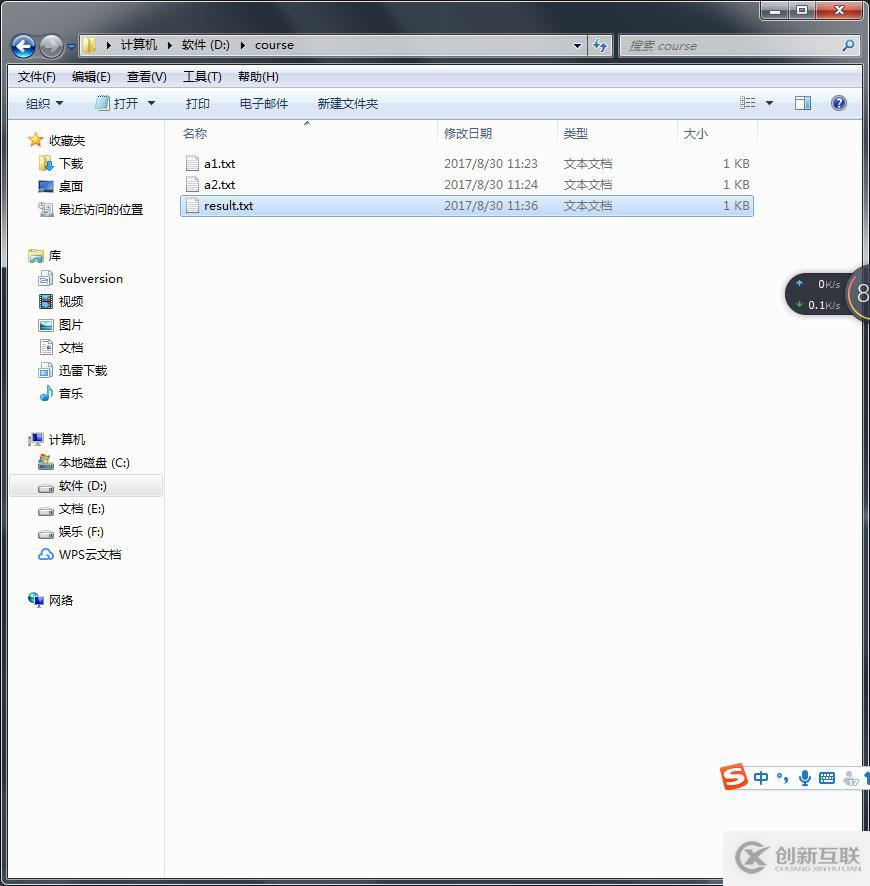Open 本地磁盘 (C:) drive
Viewport: 870px width, 886px height.
click(94, 463)
